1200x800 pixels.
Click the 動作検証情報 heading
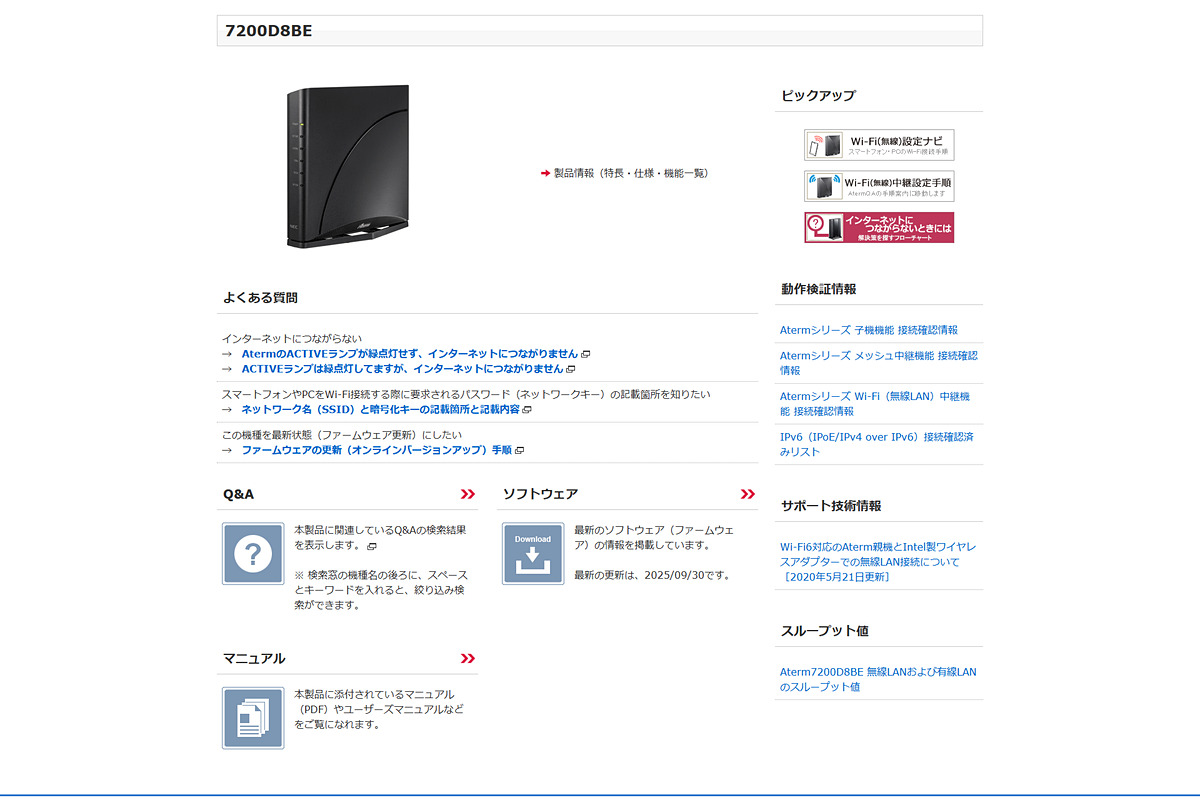tap(818, 289)
